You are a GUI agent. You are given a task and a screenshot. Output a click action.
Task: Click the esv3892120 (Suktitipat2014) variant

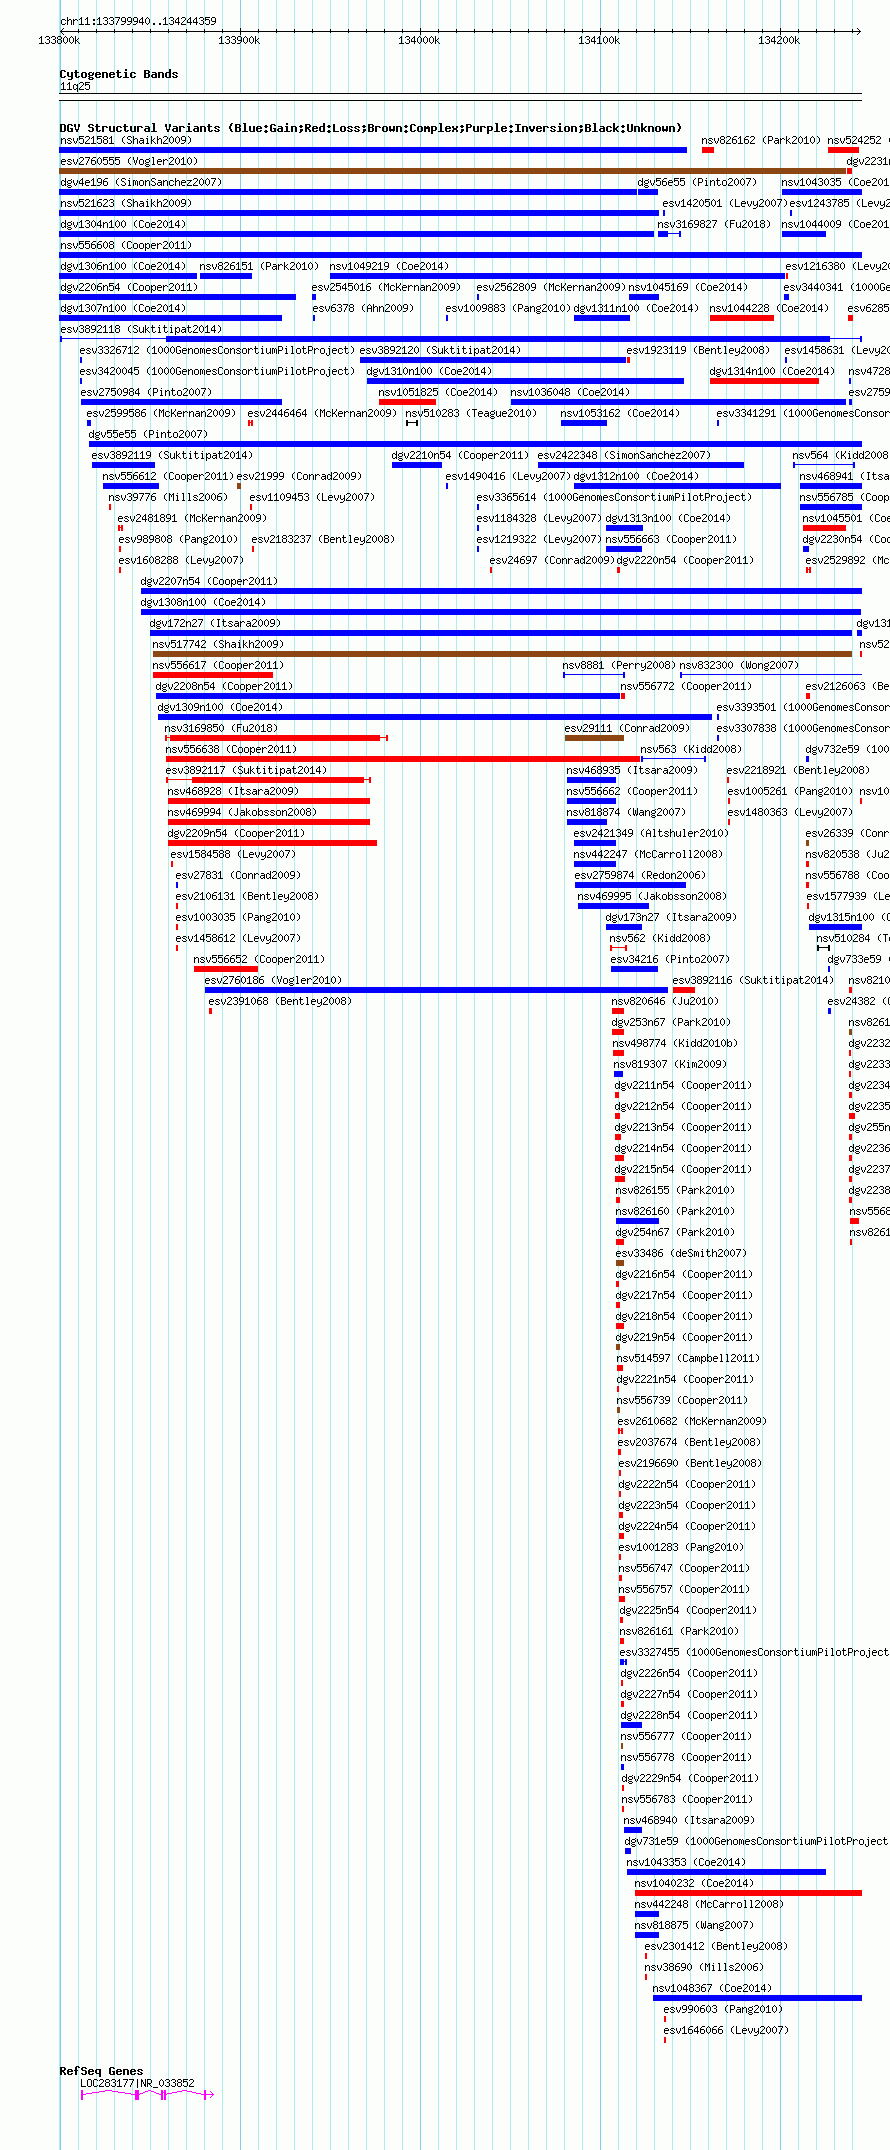494,360
